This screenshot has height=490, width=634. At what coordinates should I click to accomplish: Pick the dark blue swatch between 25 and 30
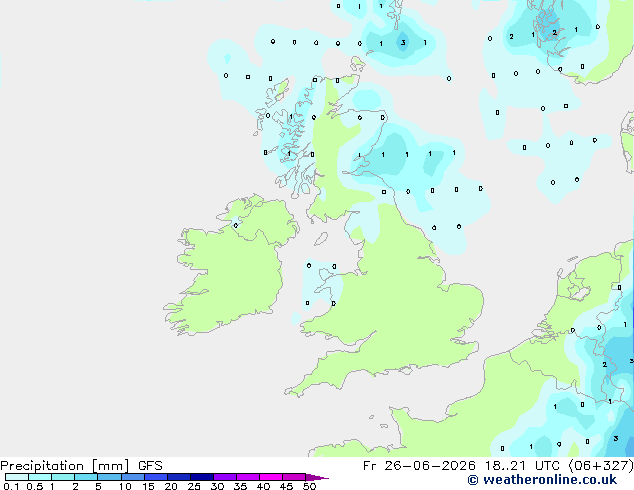click(202, 477)
